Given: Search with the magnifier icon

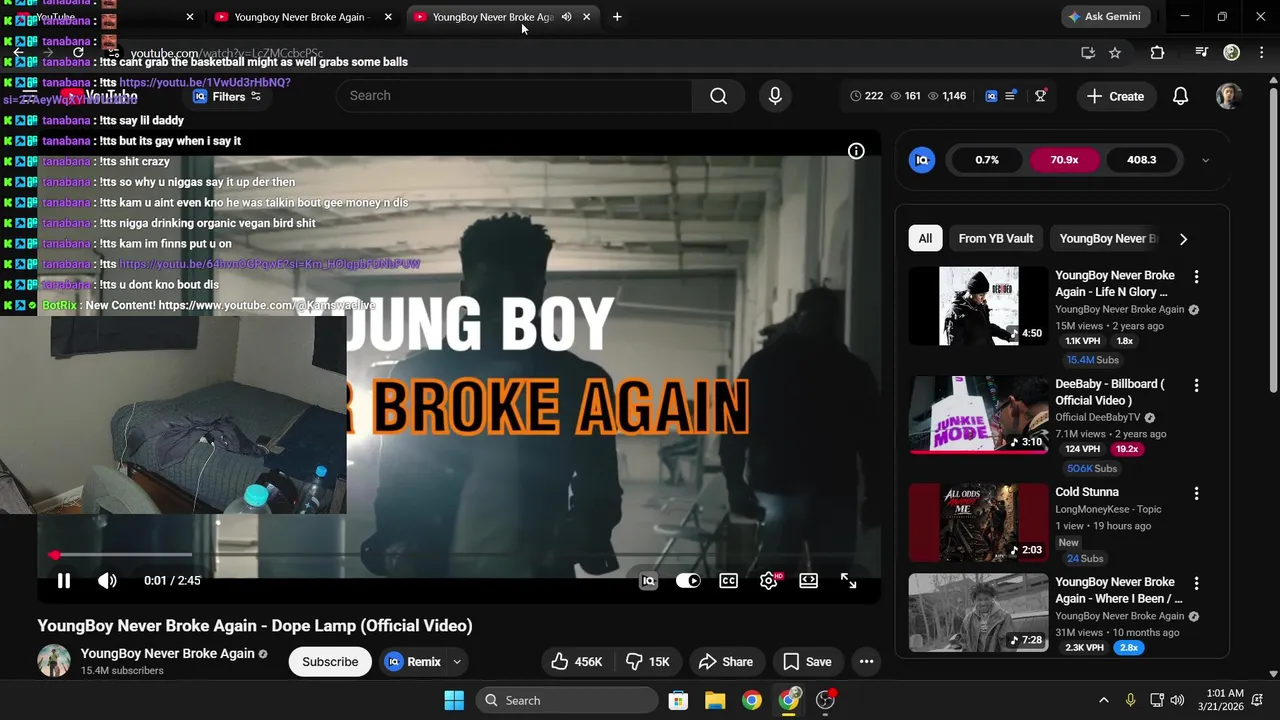Looking at the screenshot, I should [718, 96].
